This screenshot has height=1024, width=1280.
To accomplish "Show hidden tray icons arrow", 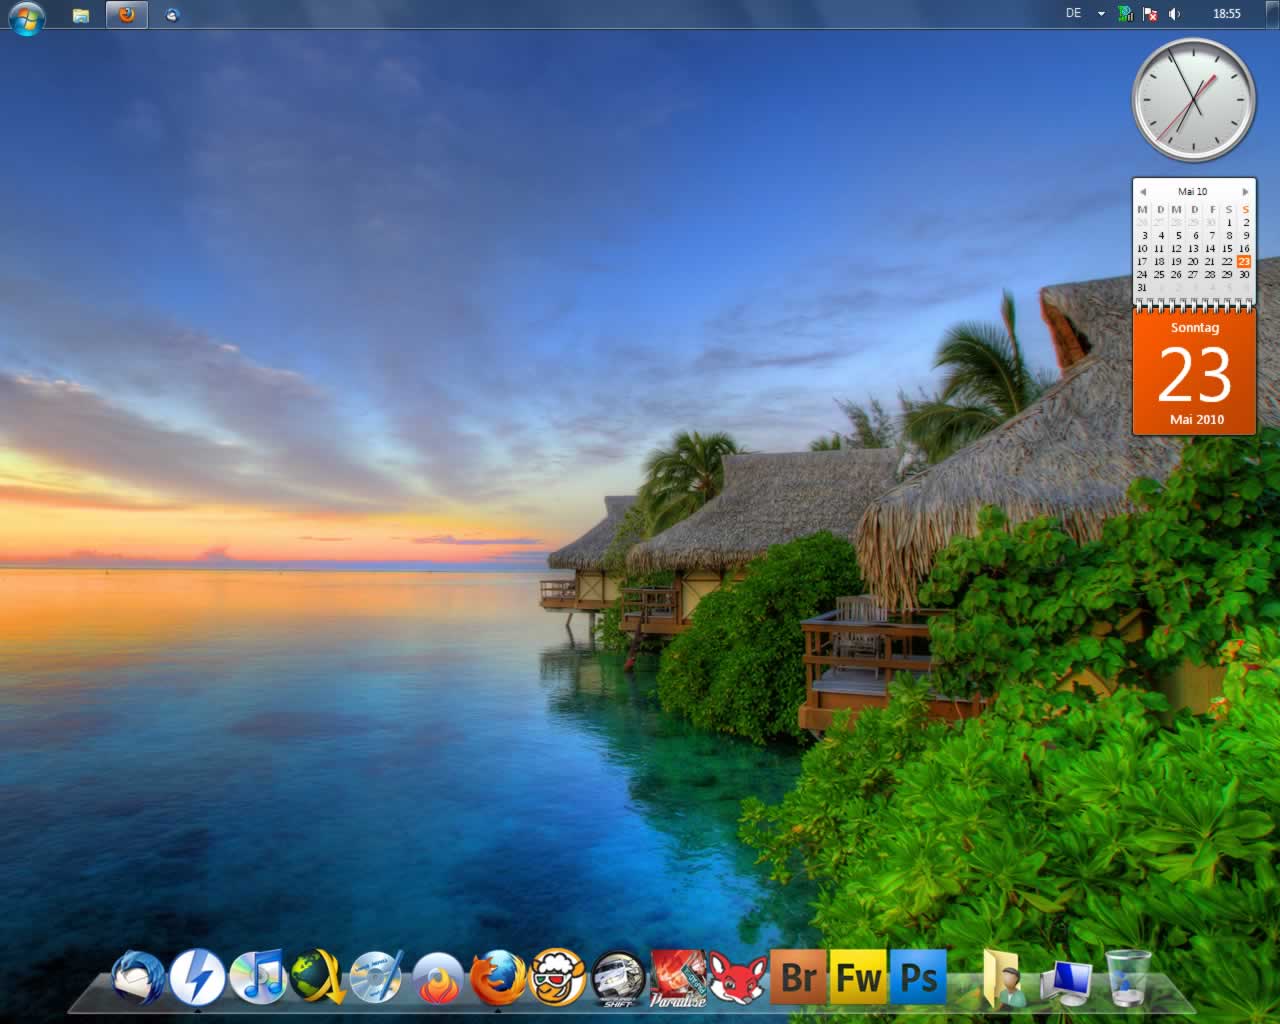I will click(1101, 14).
